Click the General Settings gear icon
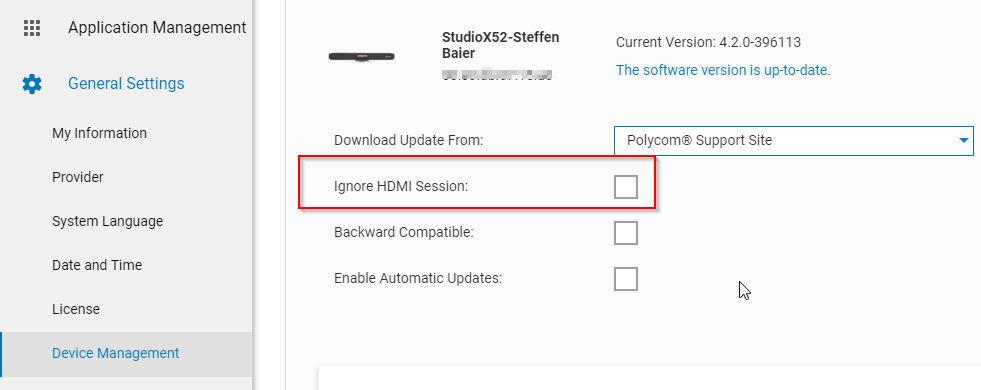Image resolution: width=981 pixels, height=390 pixels. coord(32,84)
